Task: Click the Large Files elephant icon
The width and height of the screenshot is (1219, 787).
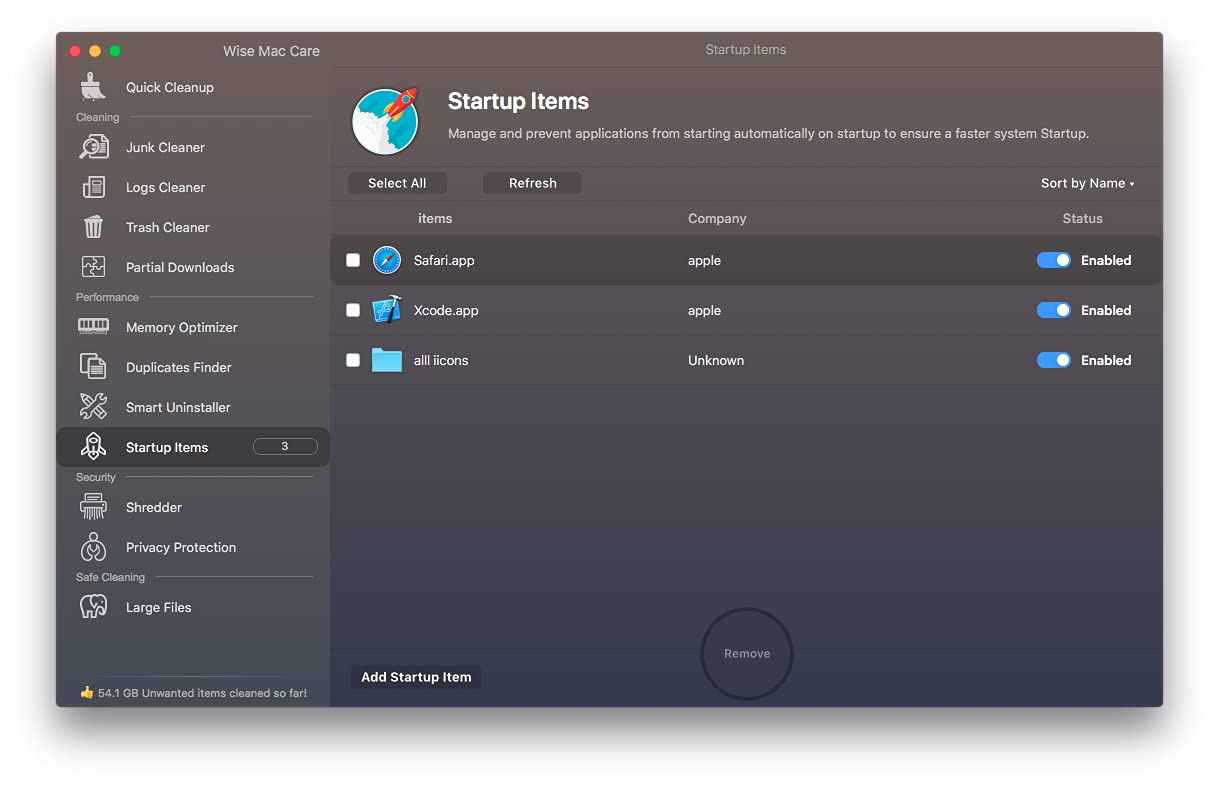Action: click(x=93, y=607)
